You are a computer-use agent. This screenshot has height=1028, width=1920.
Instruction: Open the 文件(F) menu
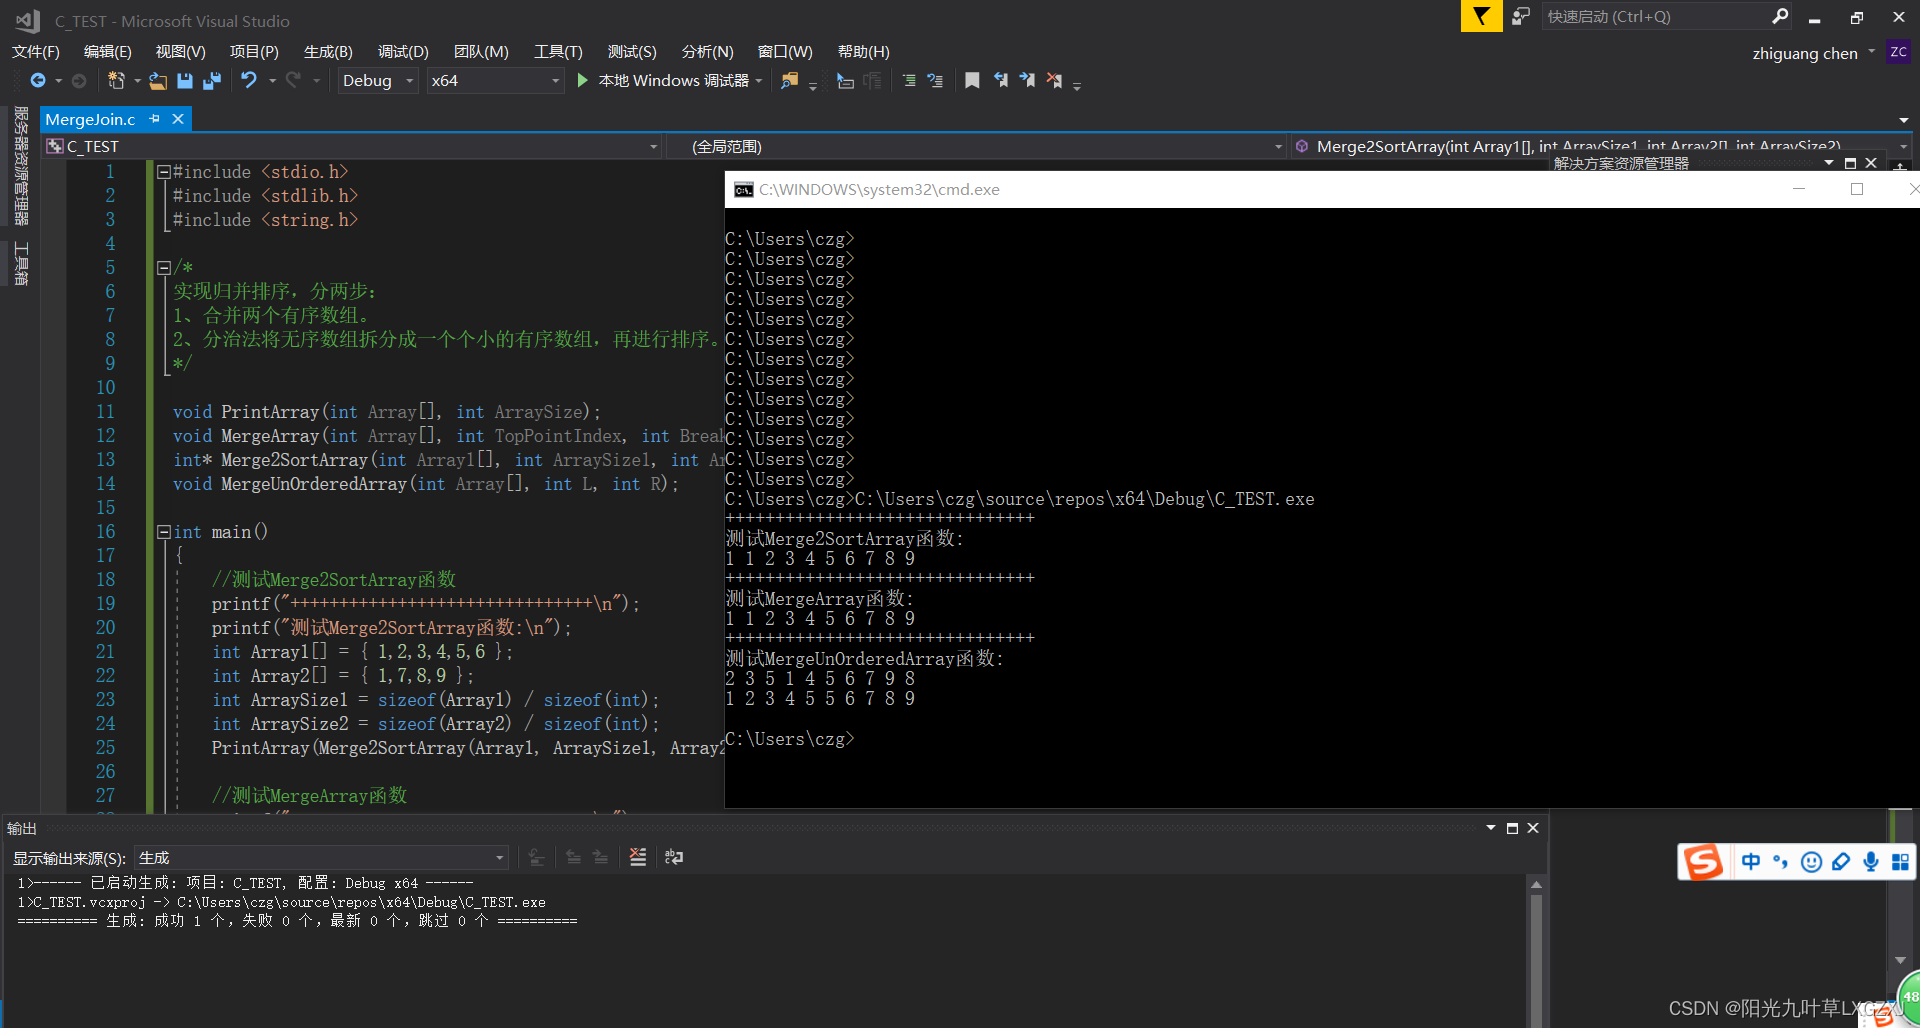point(36,51)
